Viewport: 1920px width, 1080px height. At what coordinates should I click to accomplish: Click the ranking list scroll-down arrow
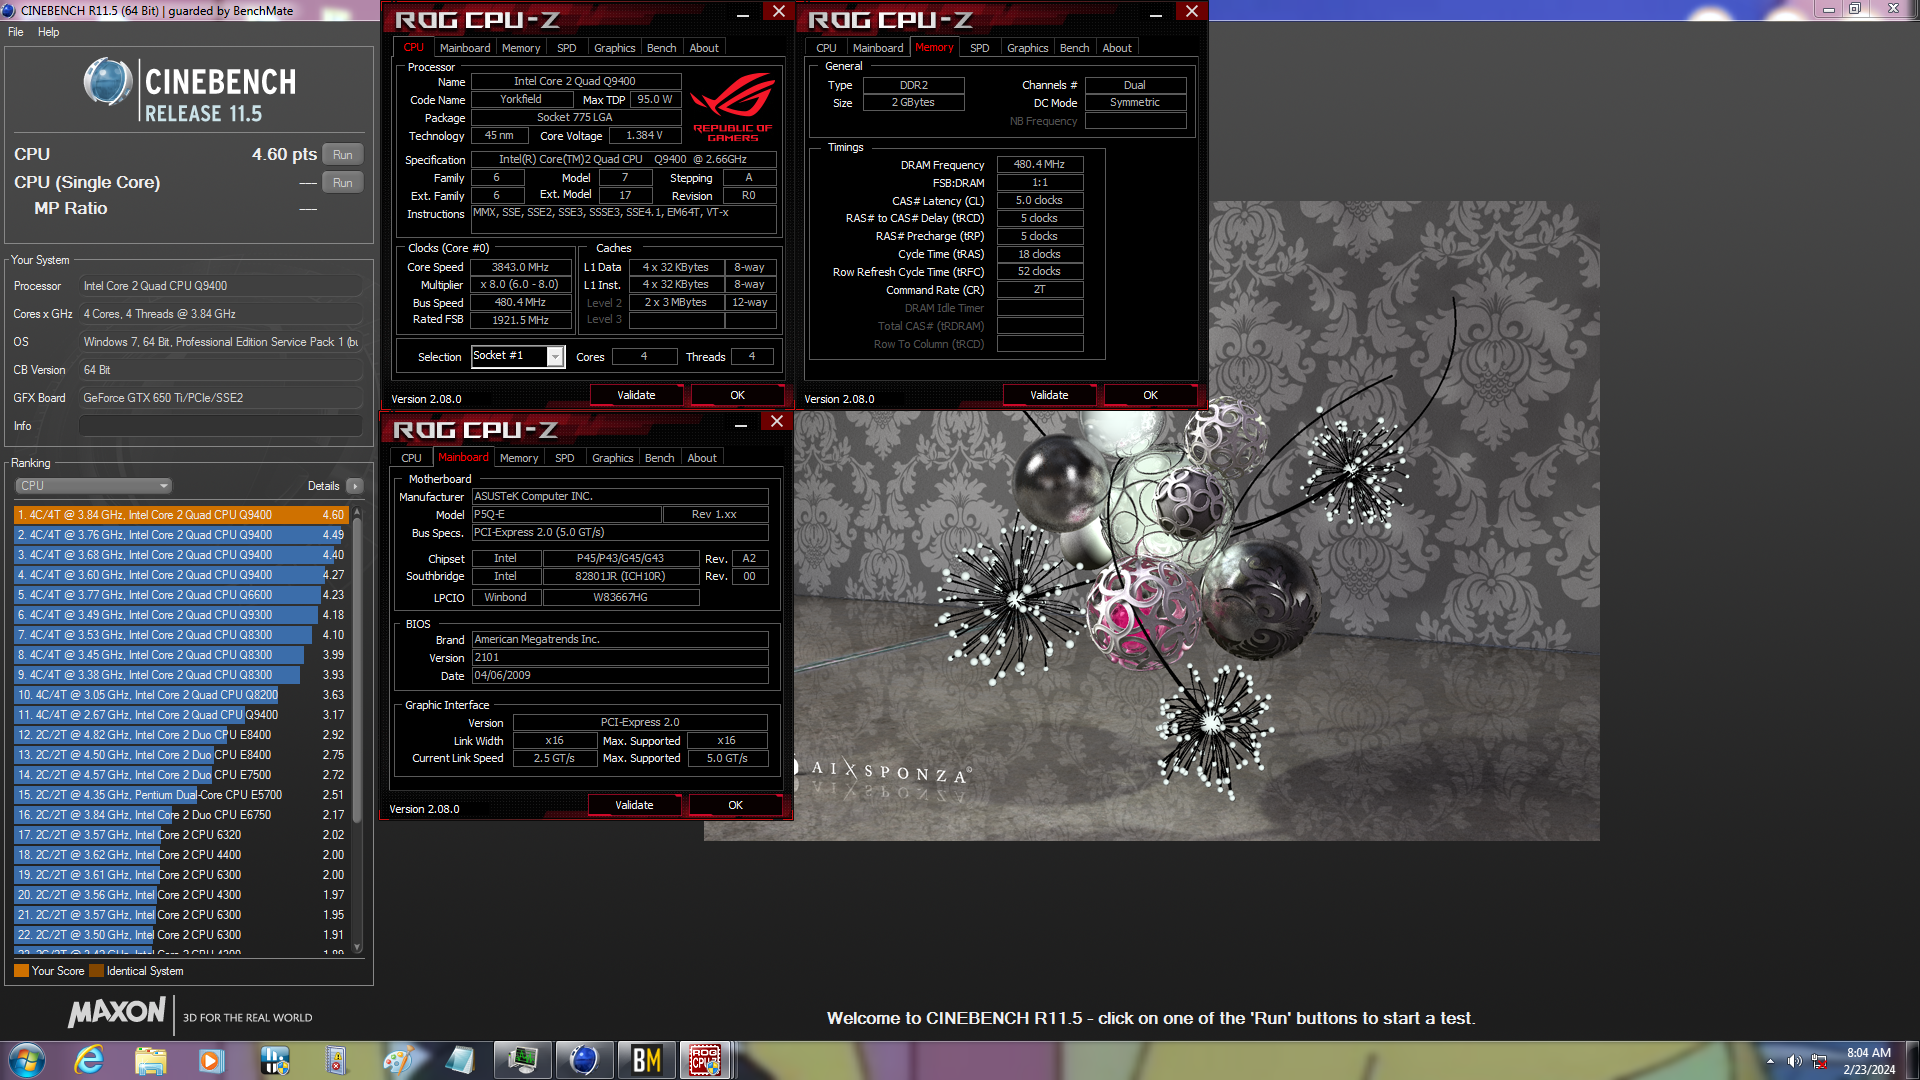pyautogui.click(x=357, y=947)
